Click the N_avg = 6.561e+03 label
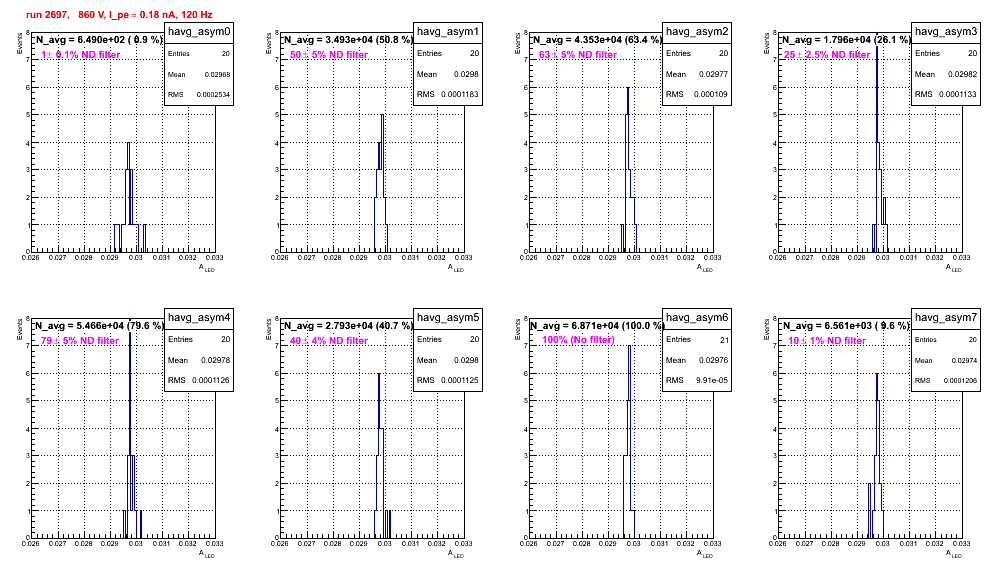The width and height of the screenshot is (996, 572). point(846,326)
